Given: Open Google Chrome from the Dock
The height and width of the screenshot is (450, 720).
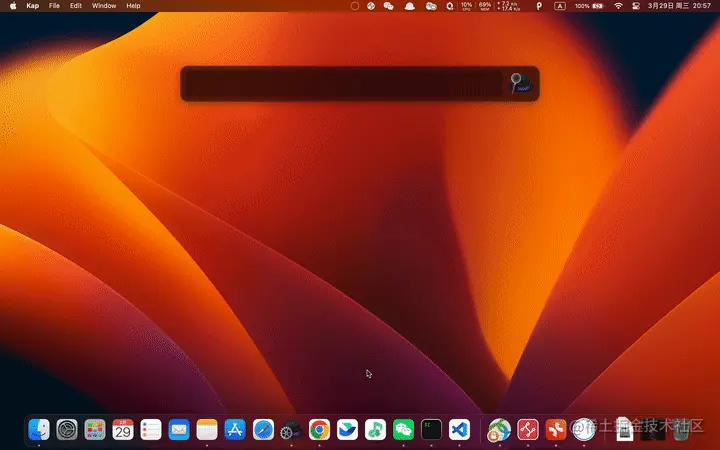Looking at the screenshot, I should coord(319,430).
